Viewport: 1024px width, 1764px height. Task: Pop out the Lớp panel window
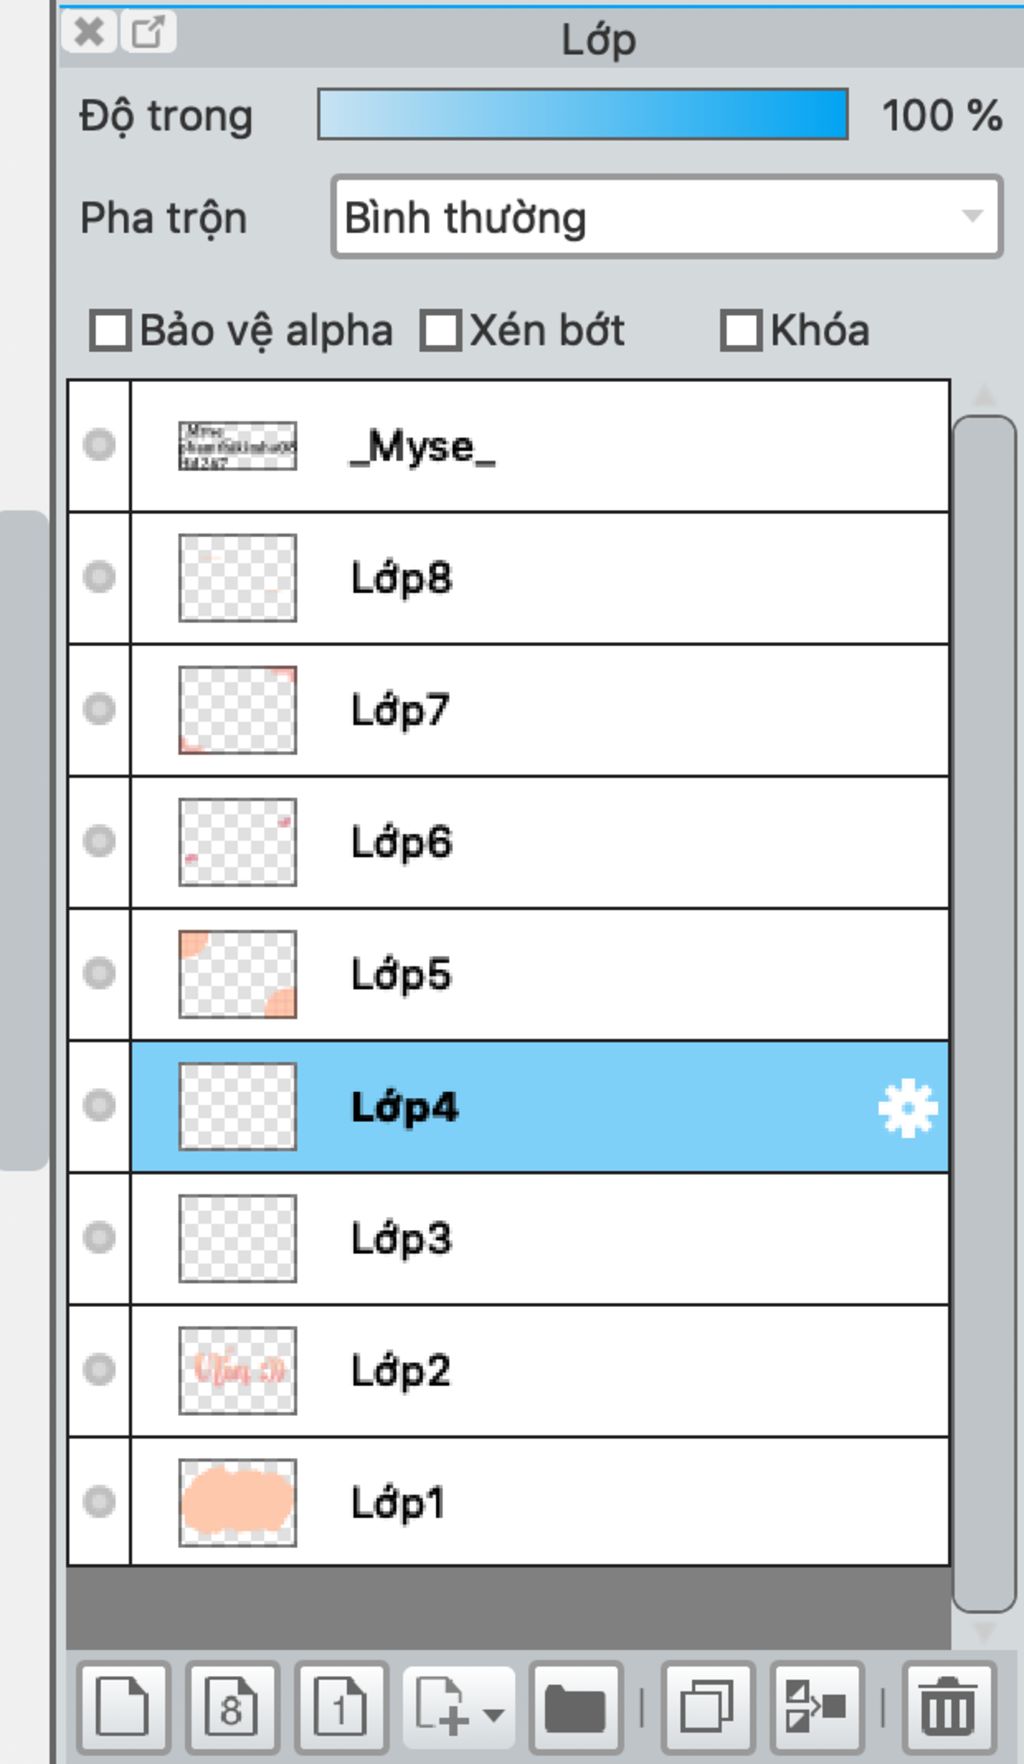148,32
